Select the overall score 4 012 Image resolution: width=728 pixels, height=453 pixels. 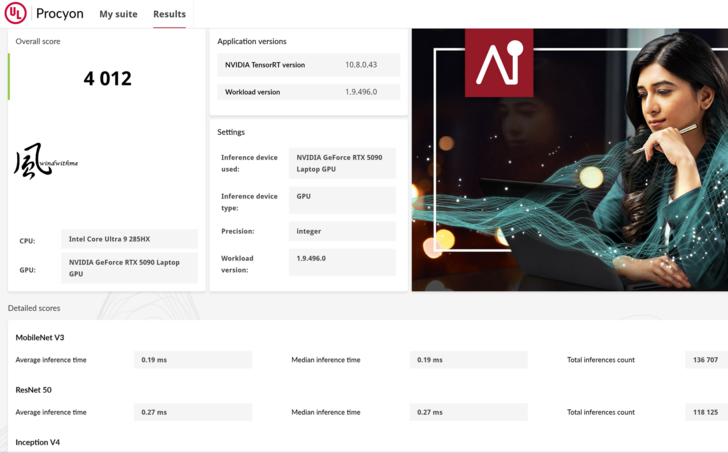tap(107, 78)
